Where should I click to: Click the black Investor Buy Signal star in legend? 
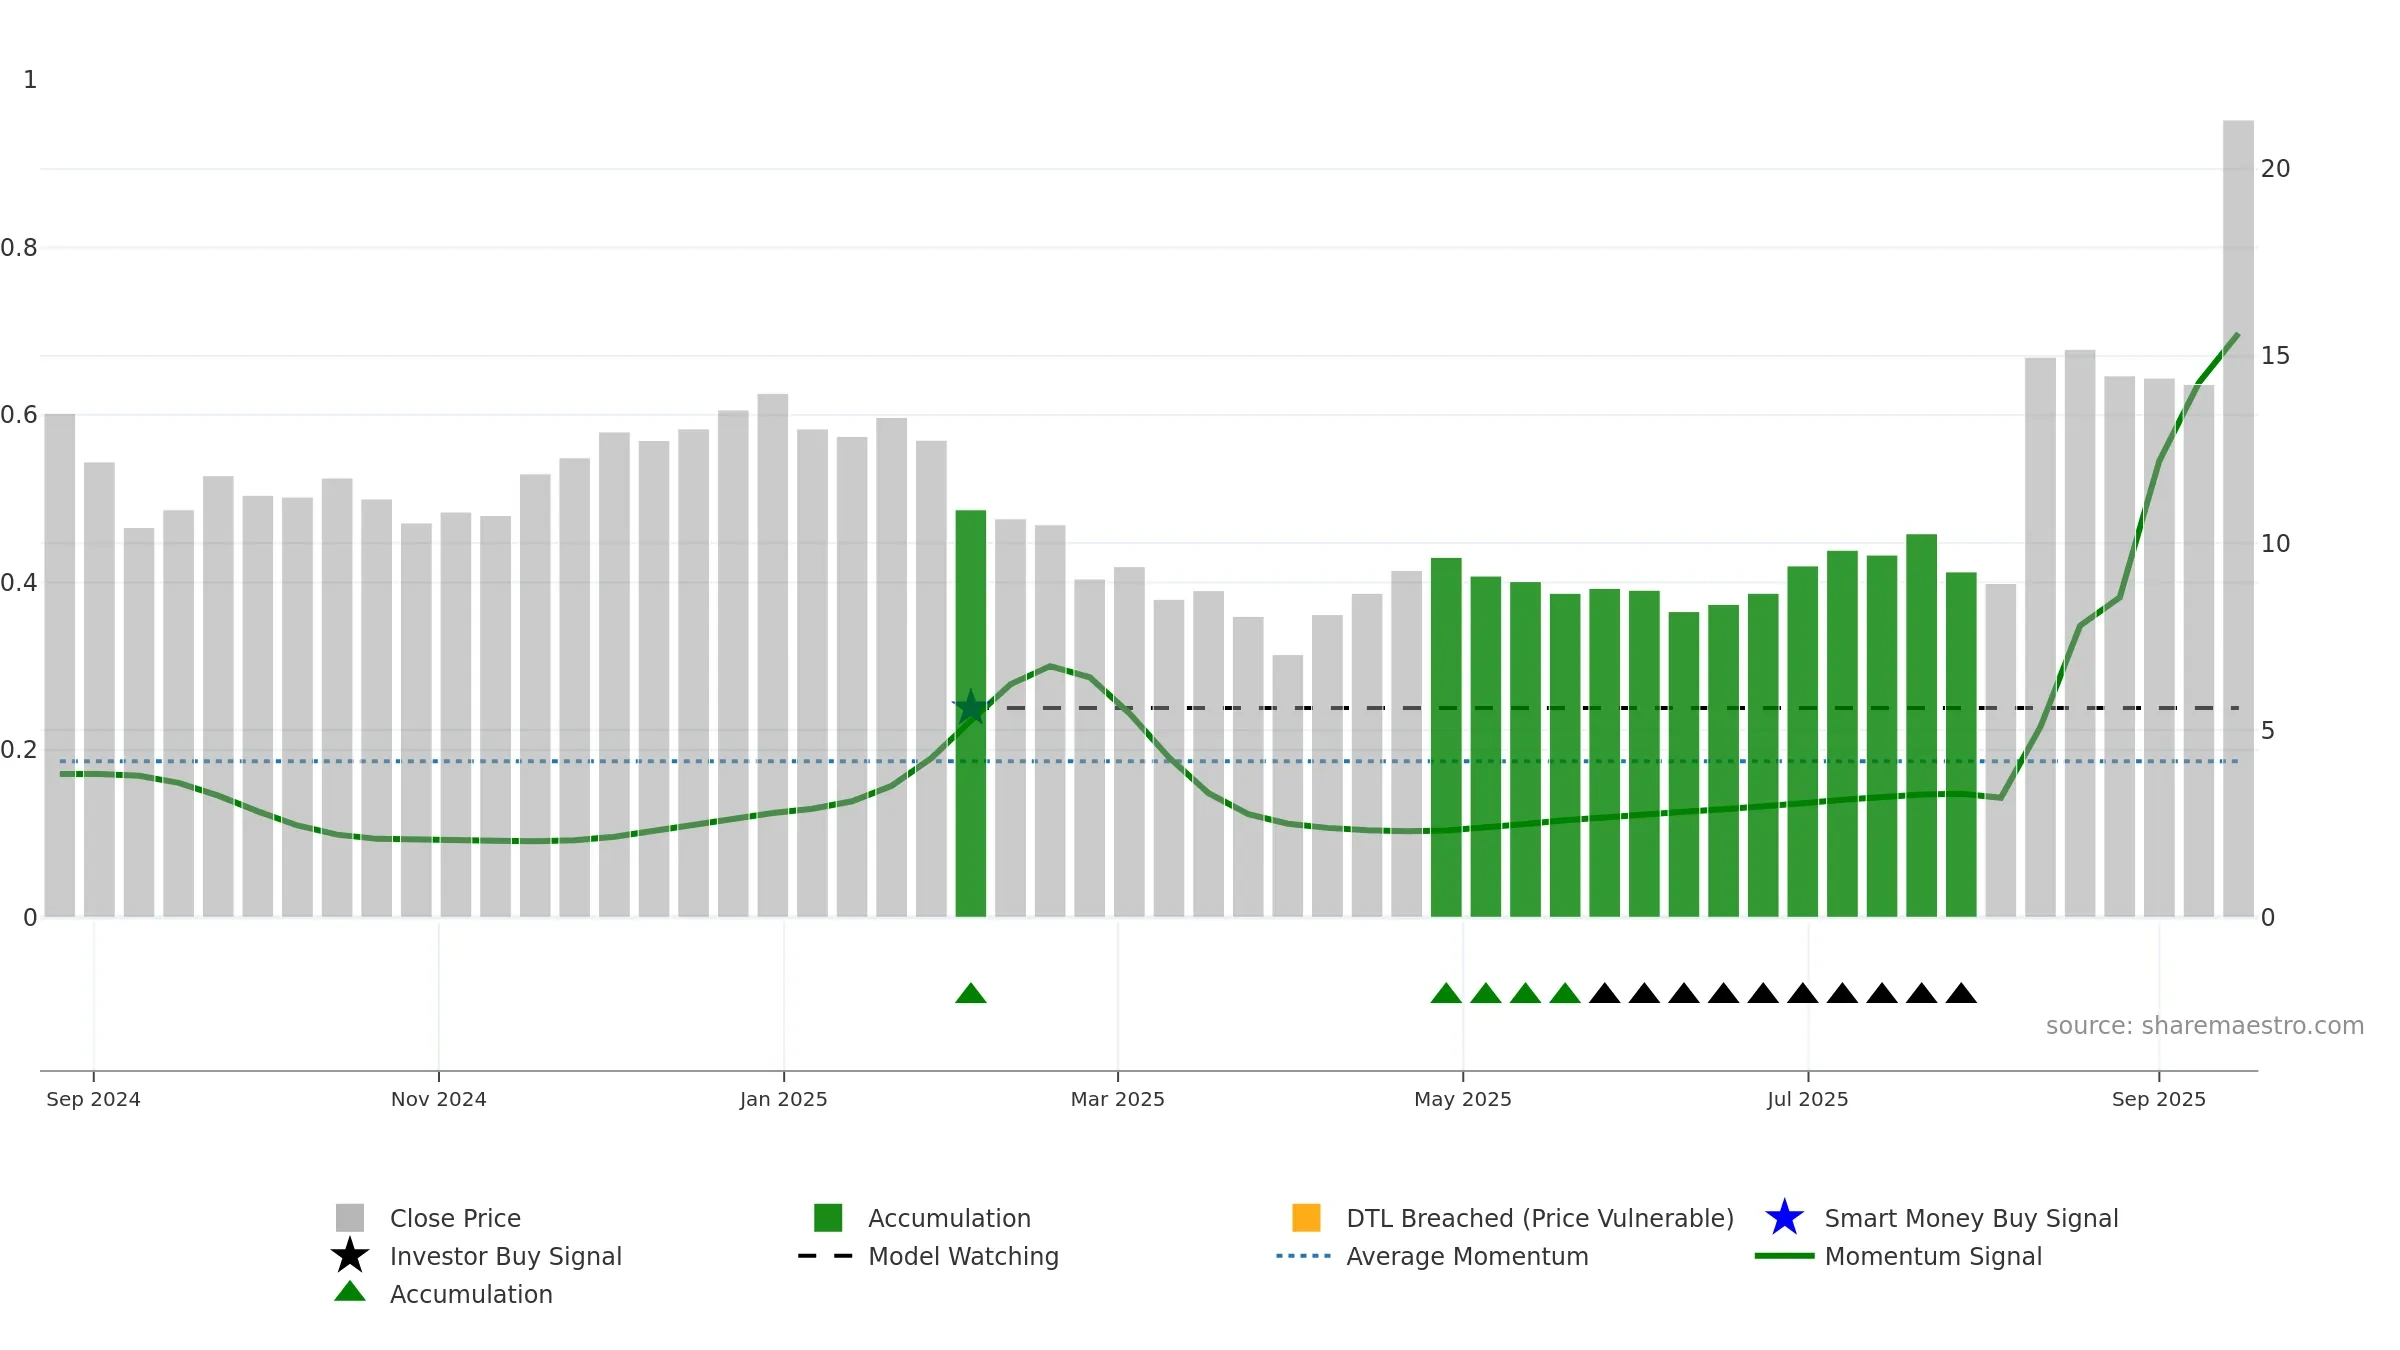coord(350,1255)
